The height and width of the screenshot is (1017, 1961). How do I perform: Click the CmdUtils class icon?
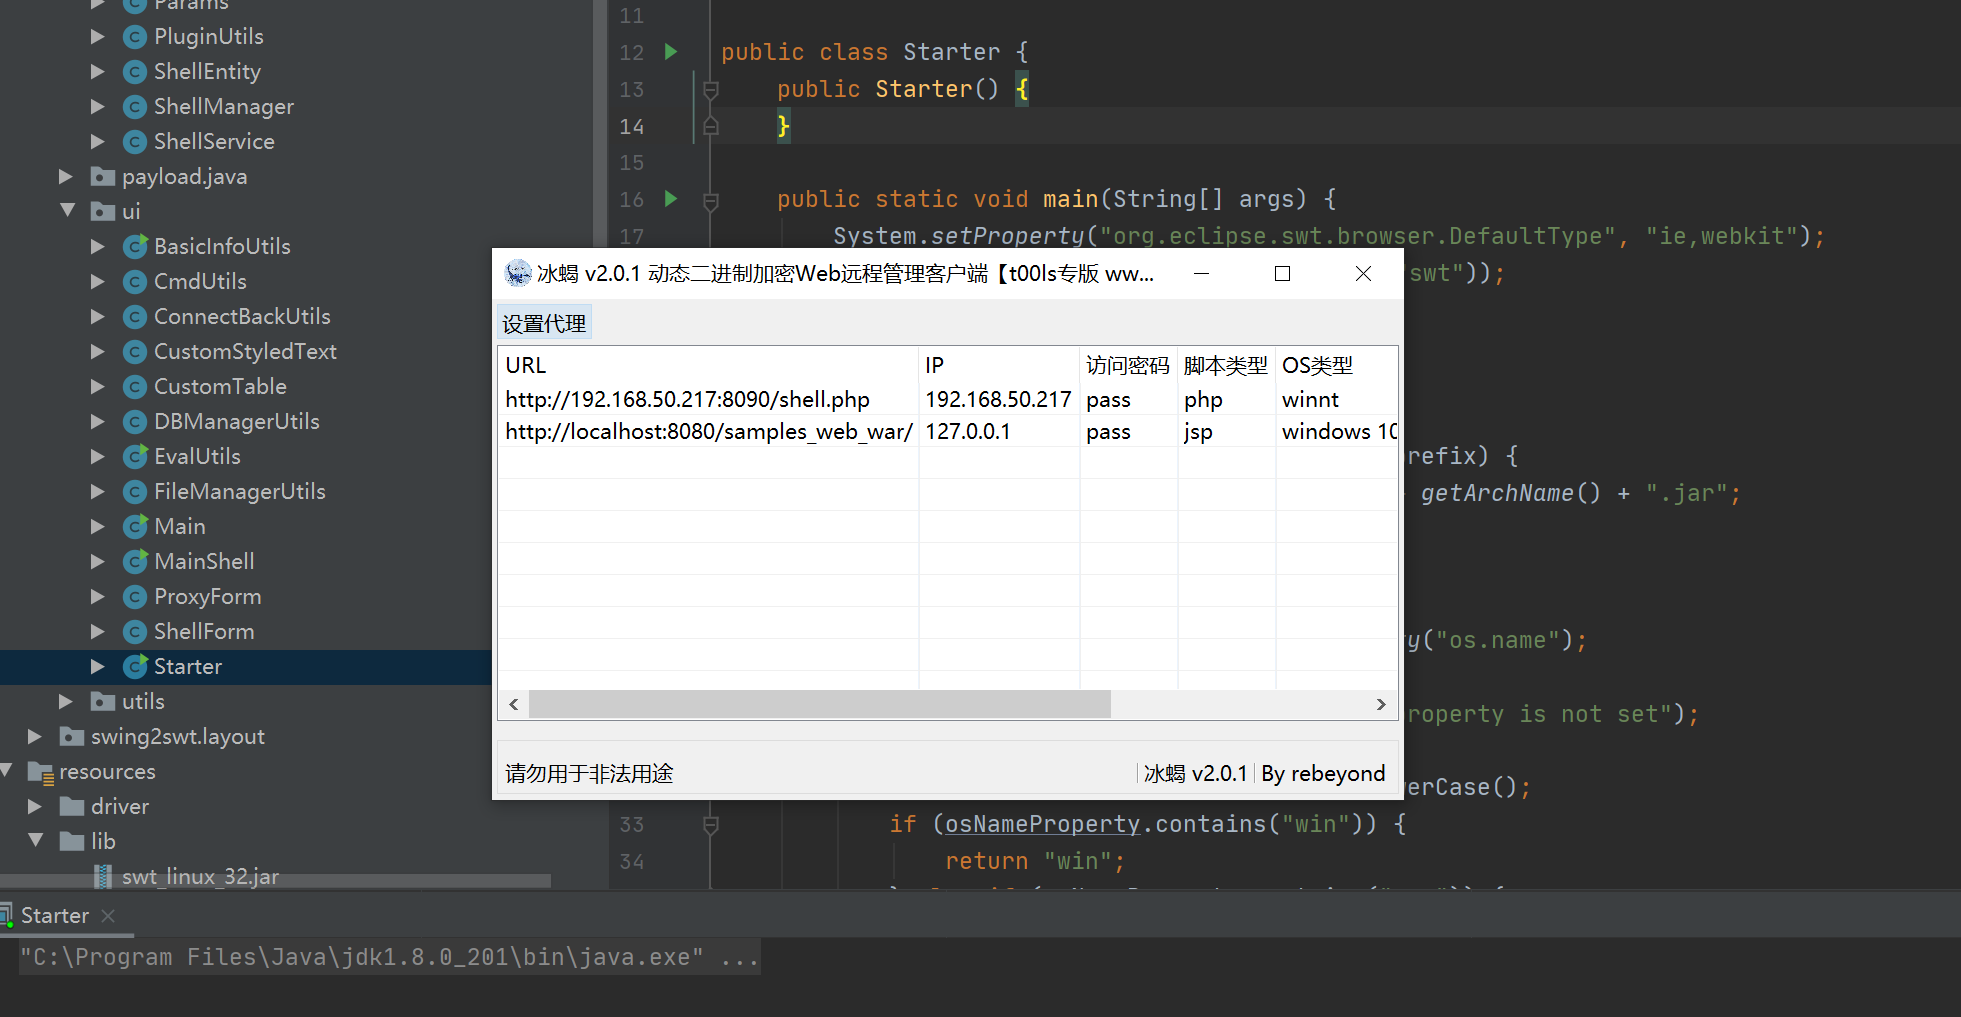point(135,282)
